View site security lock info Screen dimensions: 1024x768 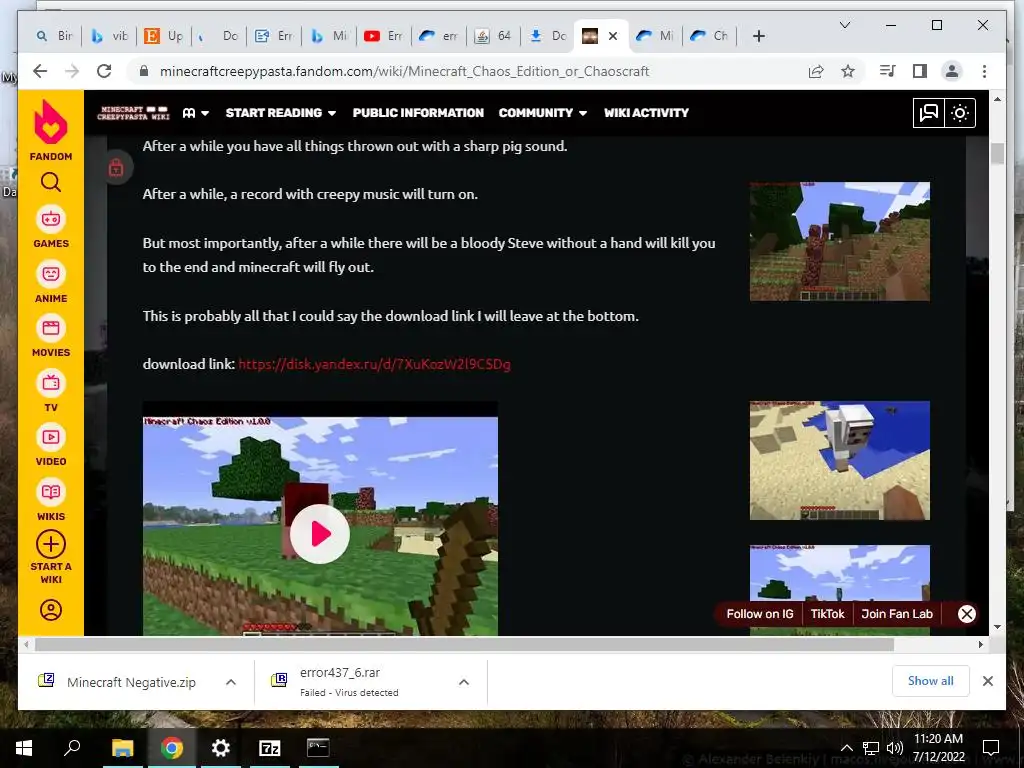(144, 71)
